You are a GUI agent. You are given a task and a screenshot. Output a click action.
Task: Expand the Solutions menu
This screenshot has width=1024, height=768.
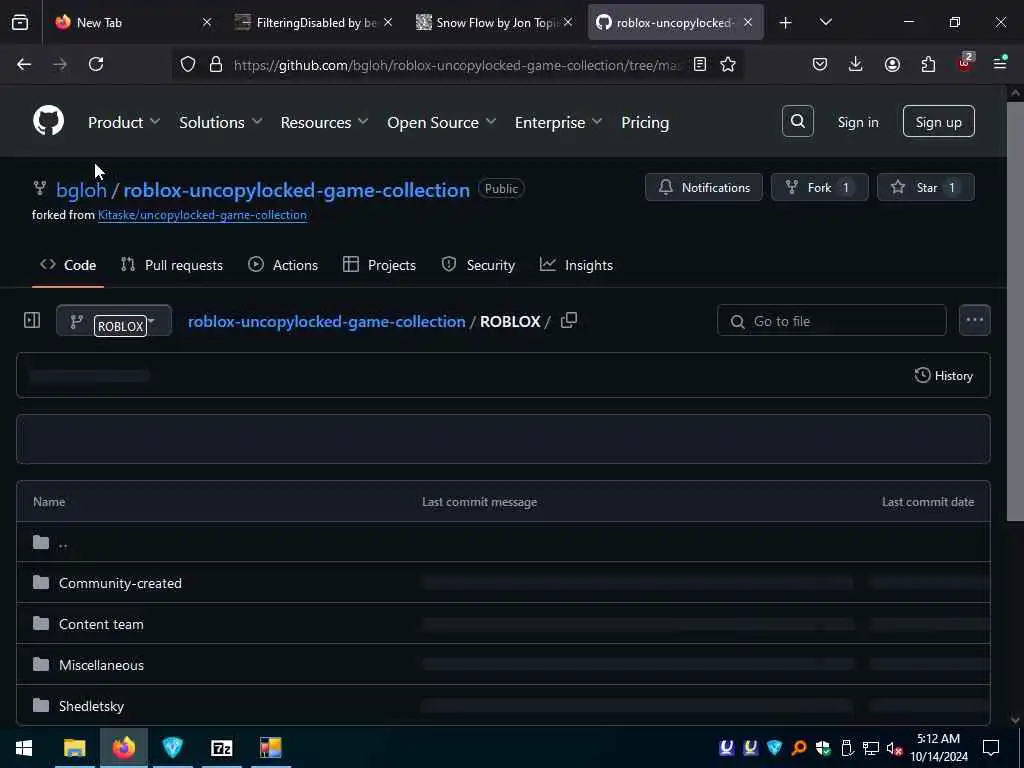point(220,122)
